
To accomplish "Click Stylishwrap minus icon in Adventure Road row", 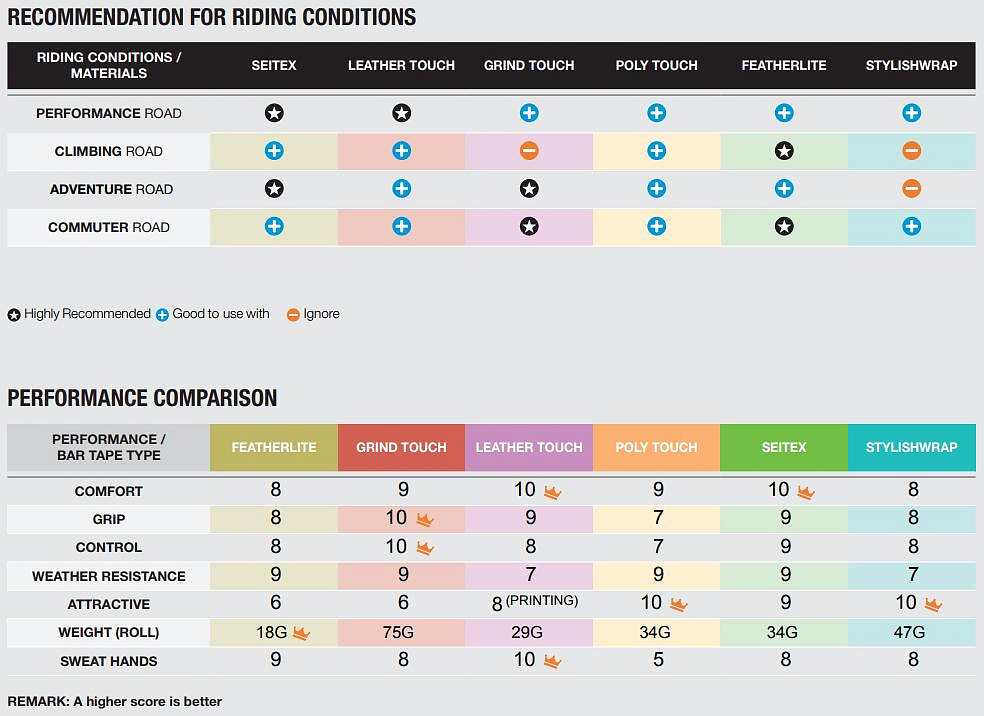I will pos(911,189).
